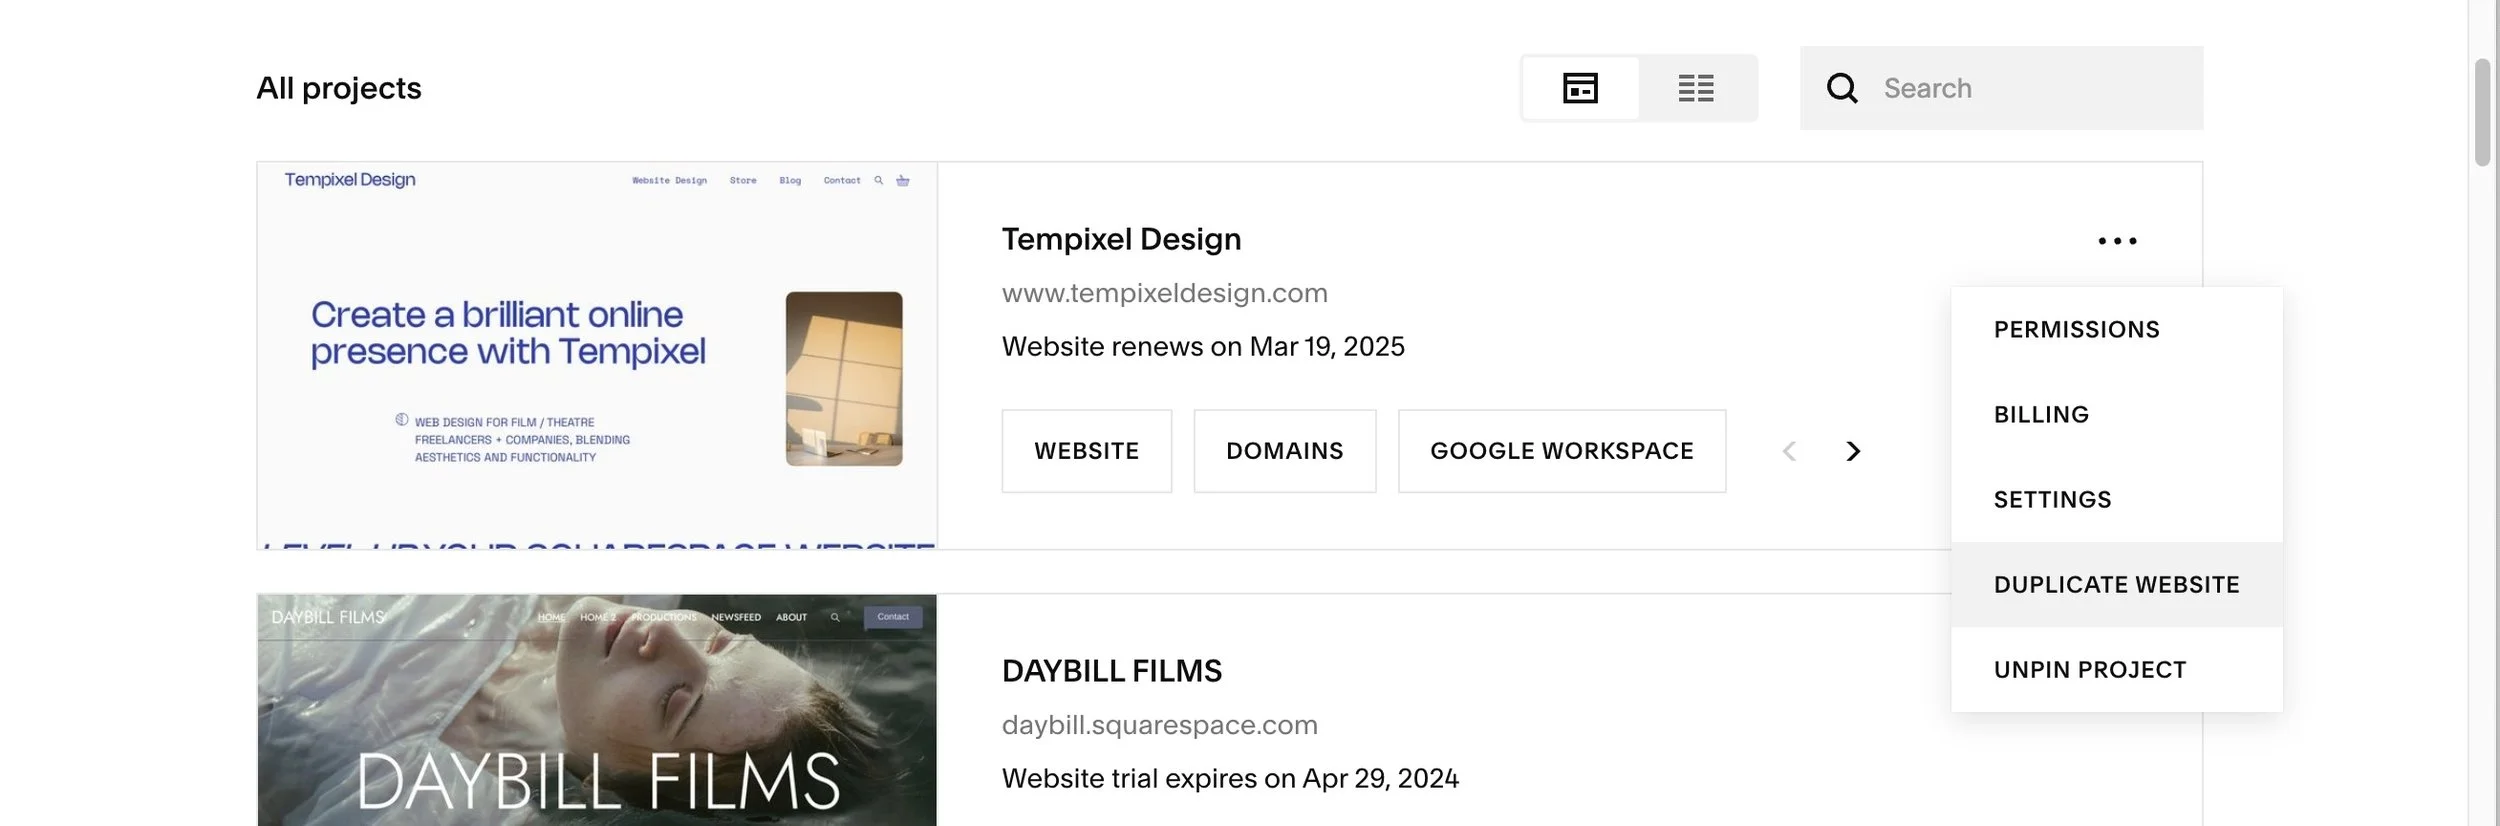Show previous project shortcuts with left chevron
This screenshot has height=826, width=2500.
point(1789,452)
